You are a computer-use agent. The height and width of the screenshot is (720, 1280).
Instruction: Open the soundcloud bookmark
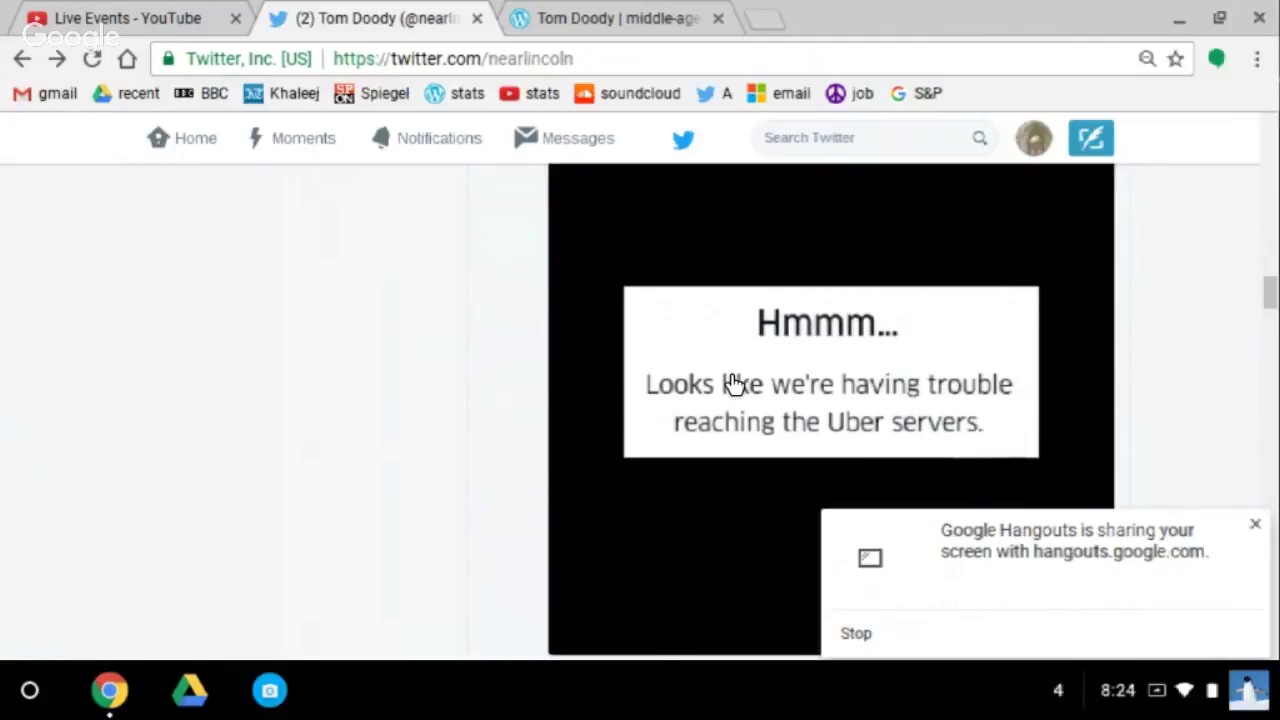click(628, 93)
